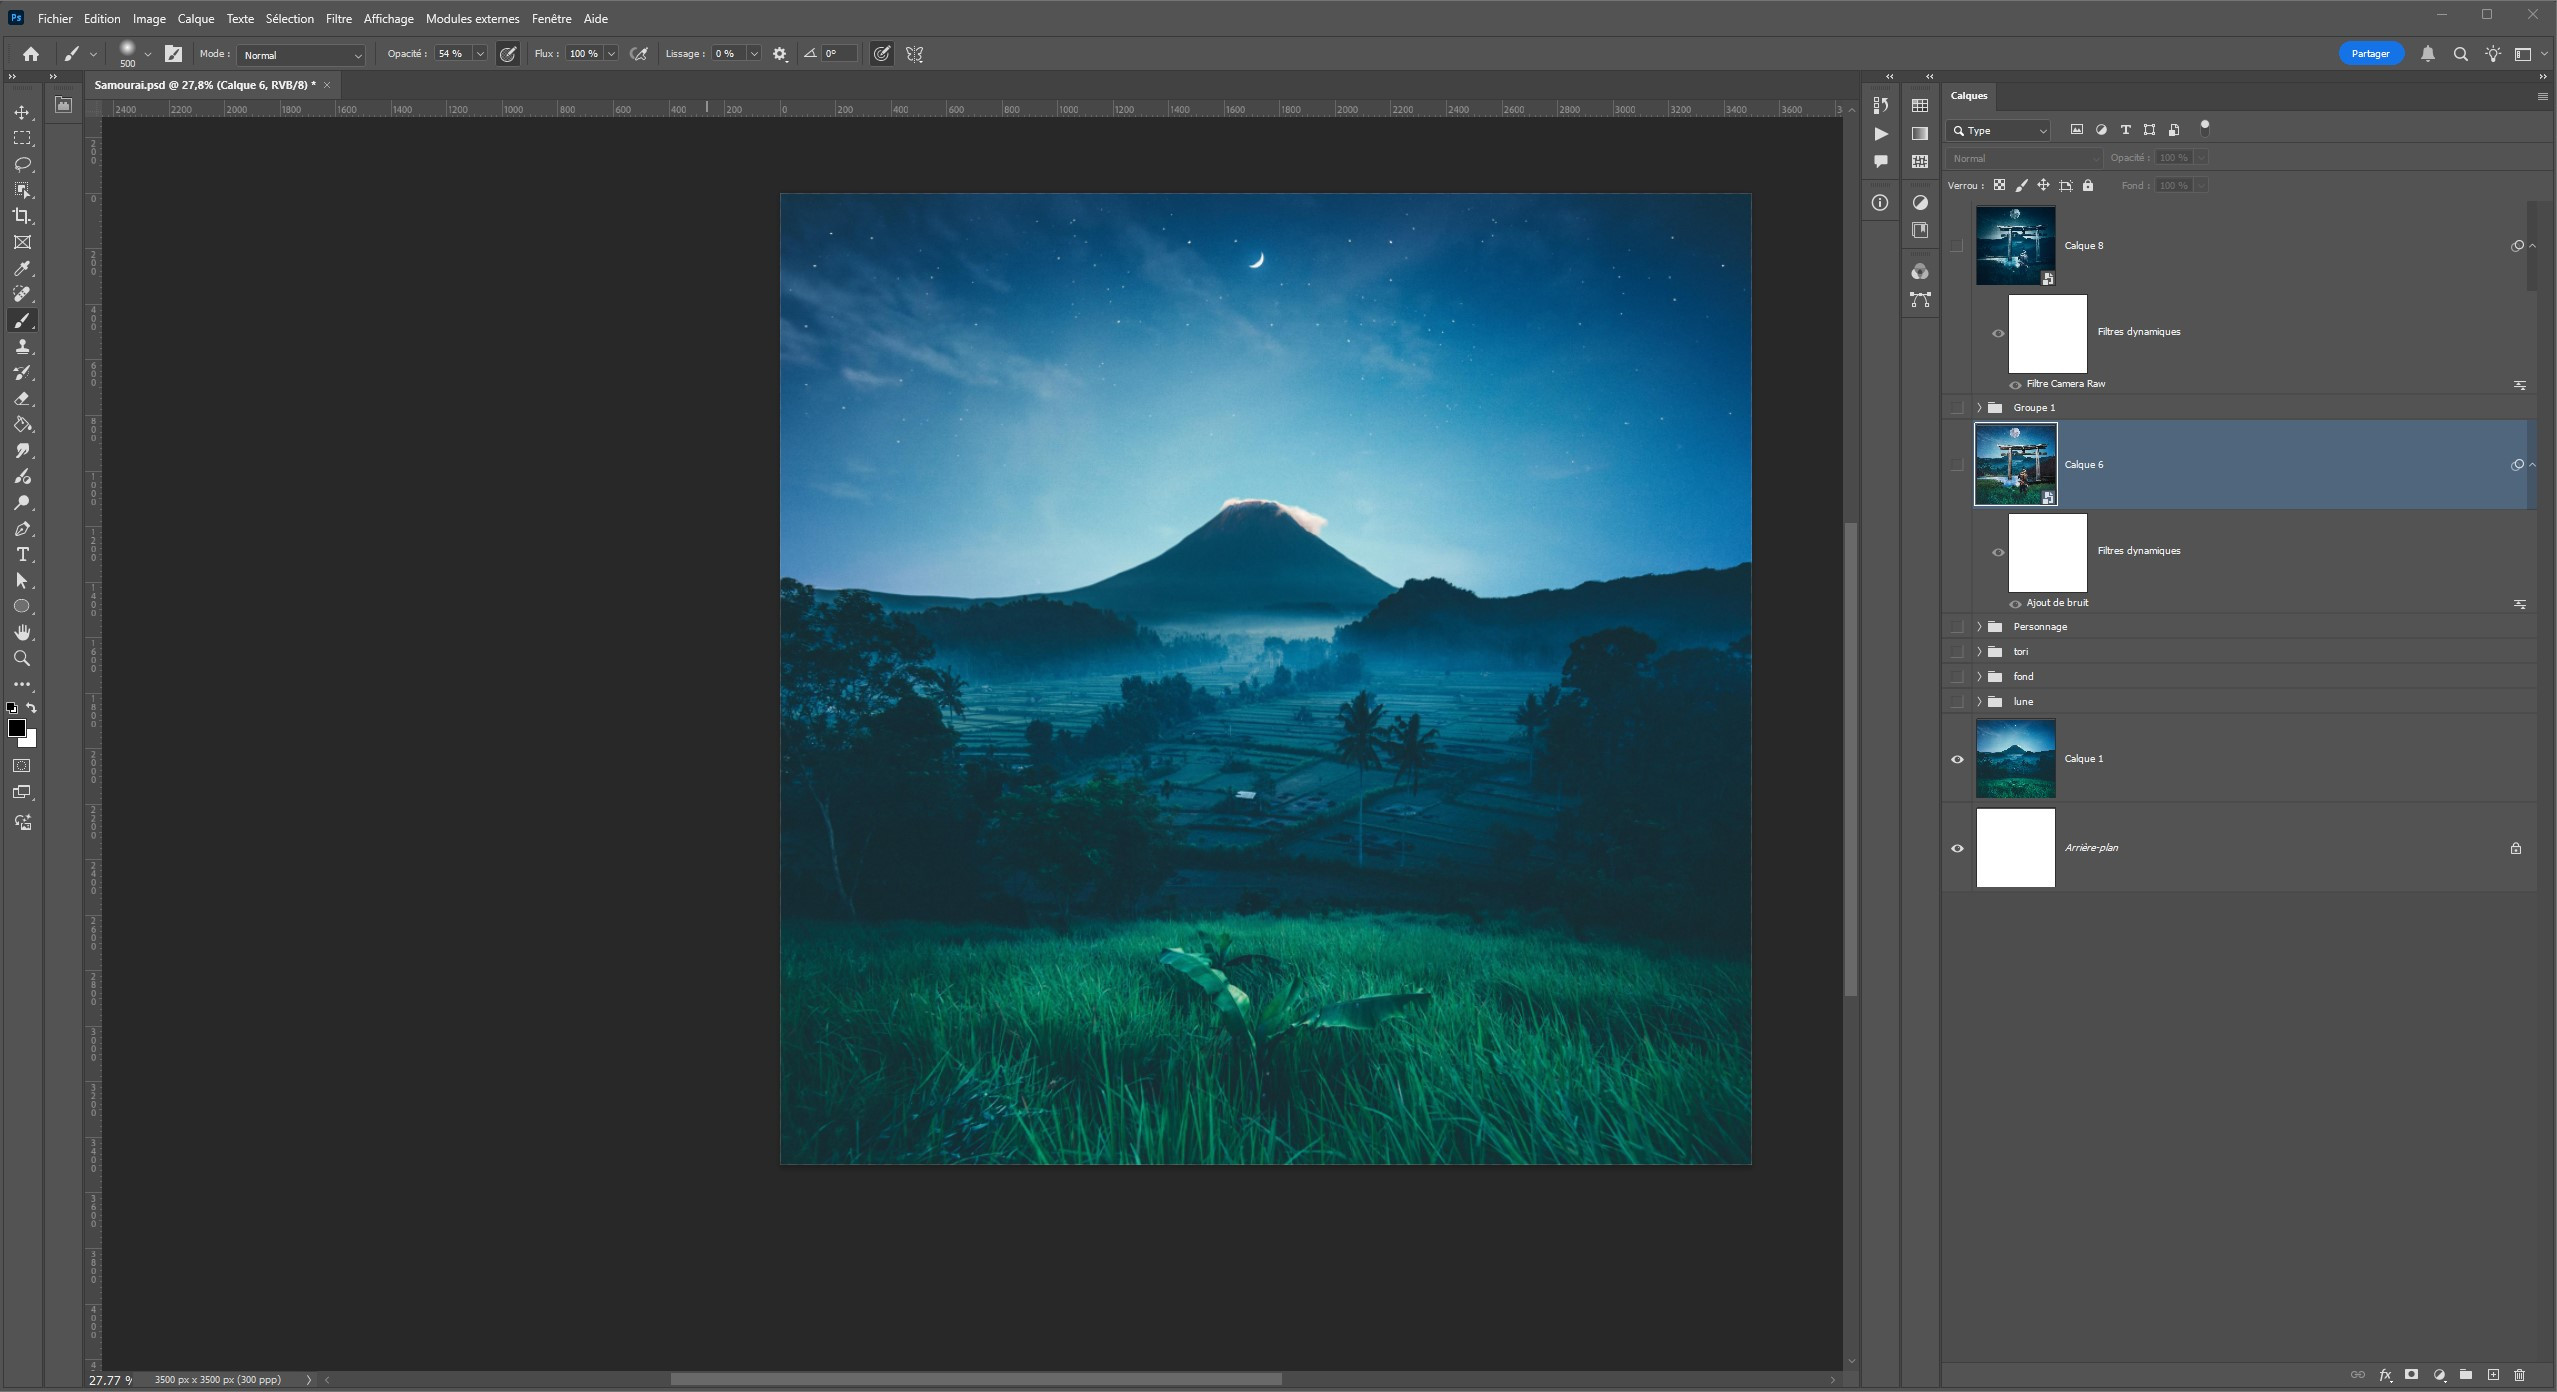Expand the Personnage layer group
The height and width of the screenshot is (1392, 2557).
pyautogui.click(x=1979, y=627)
